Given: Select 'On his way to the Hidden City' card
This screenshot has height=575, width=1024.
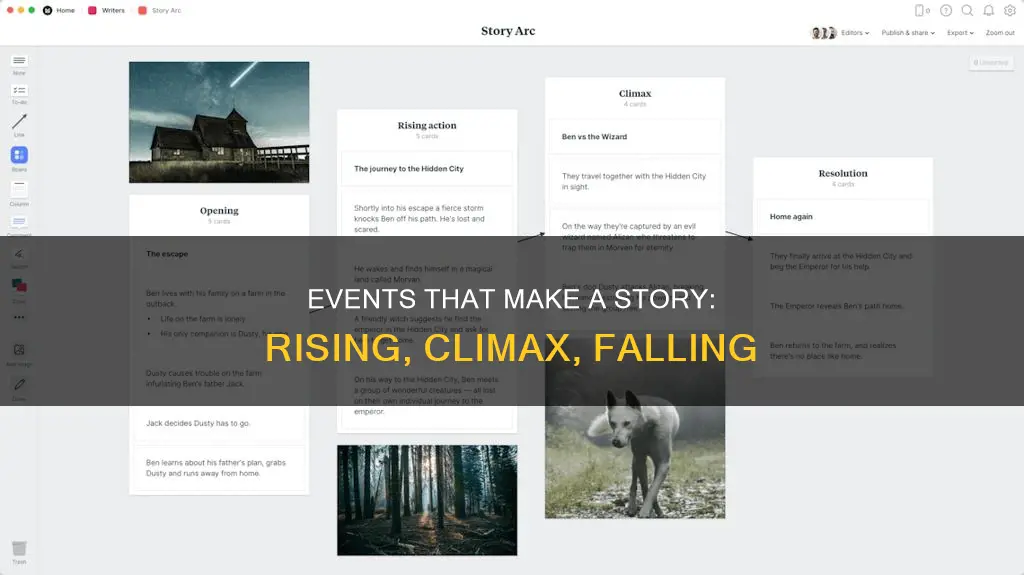Looking at the screenshot, I should point(427,395).
